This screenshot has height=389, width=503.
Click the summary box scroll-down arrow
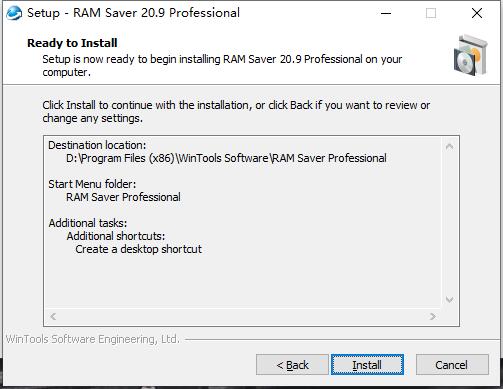point(449,300)
